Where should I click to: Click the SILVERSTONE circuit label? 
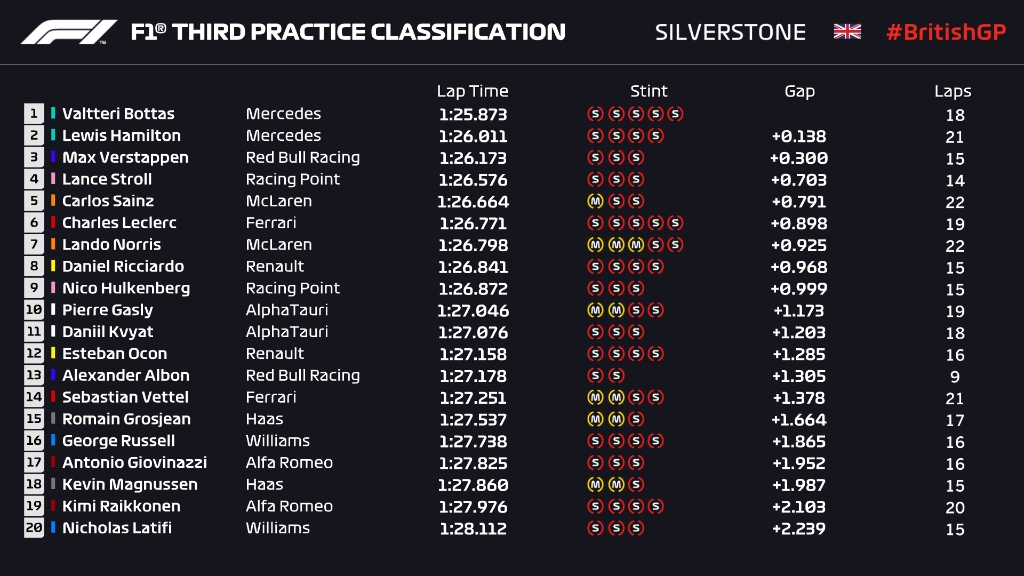coord(730,32)
